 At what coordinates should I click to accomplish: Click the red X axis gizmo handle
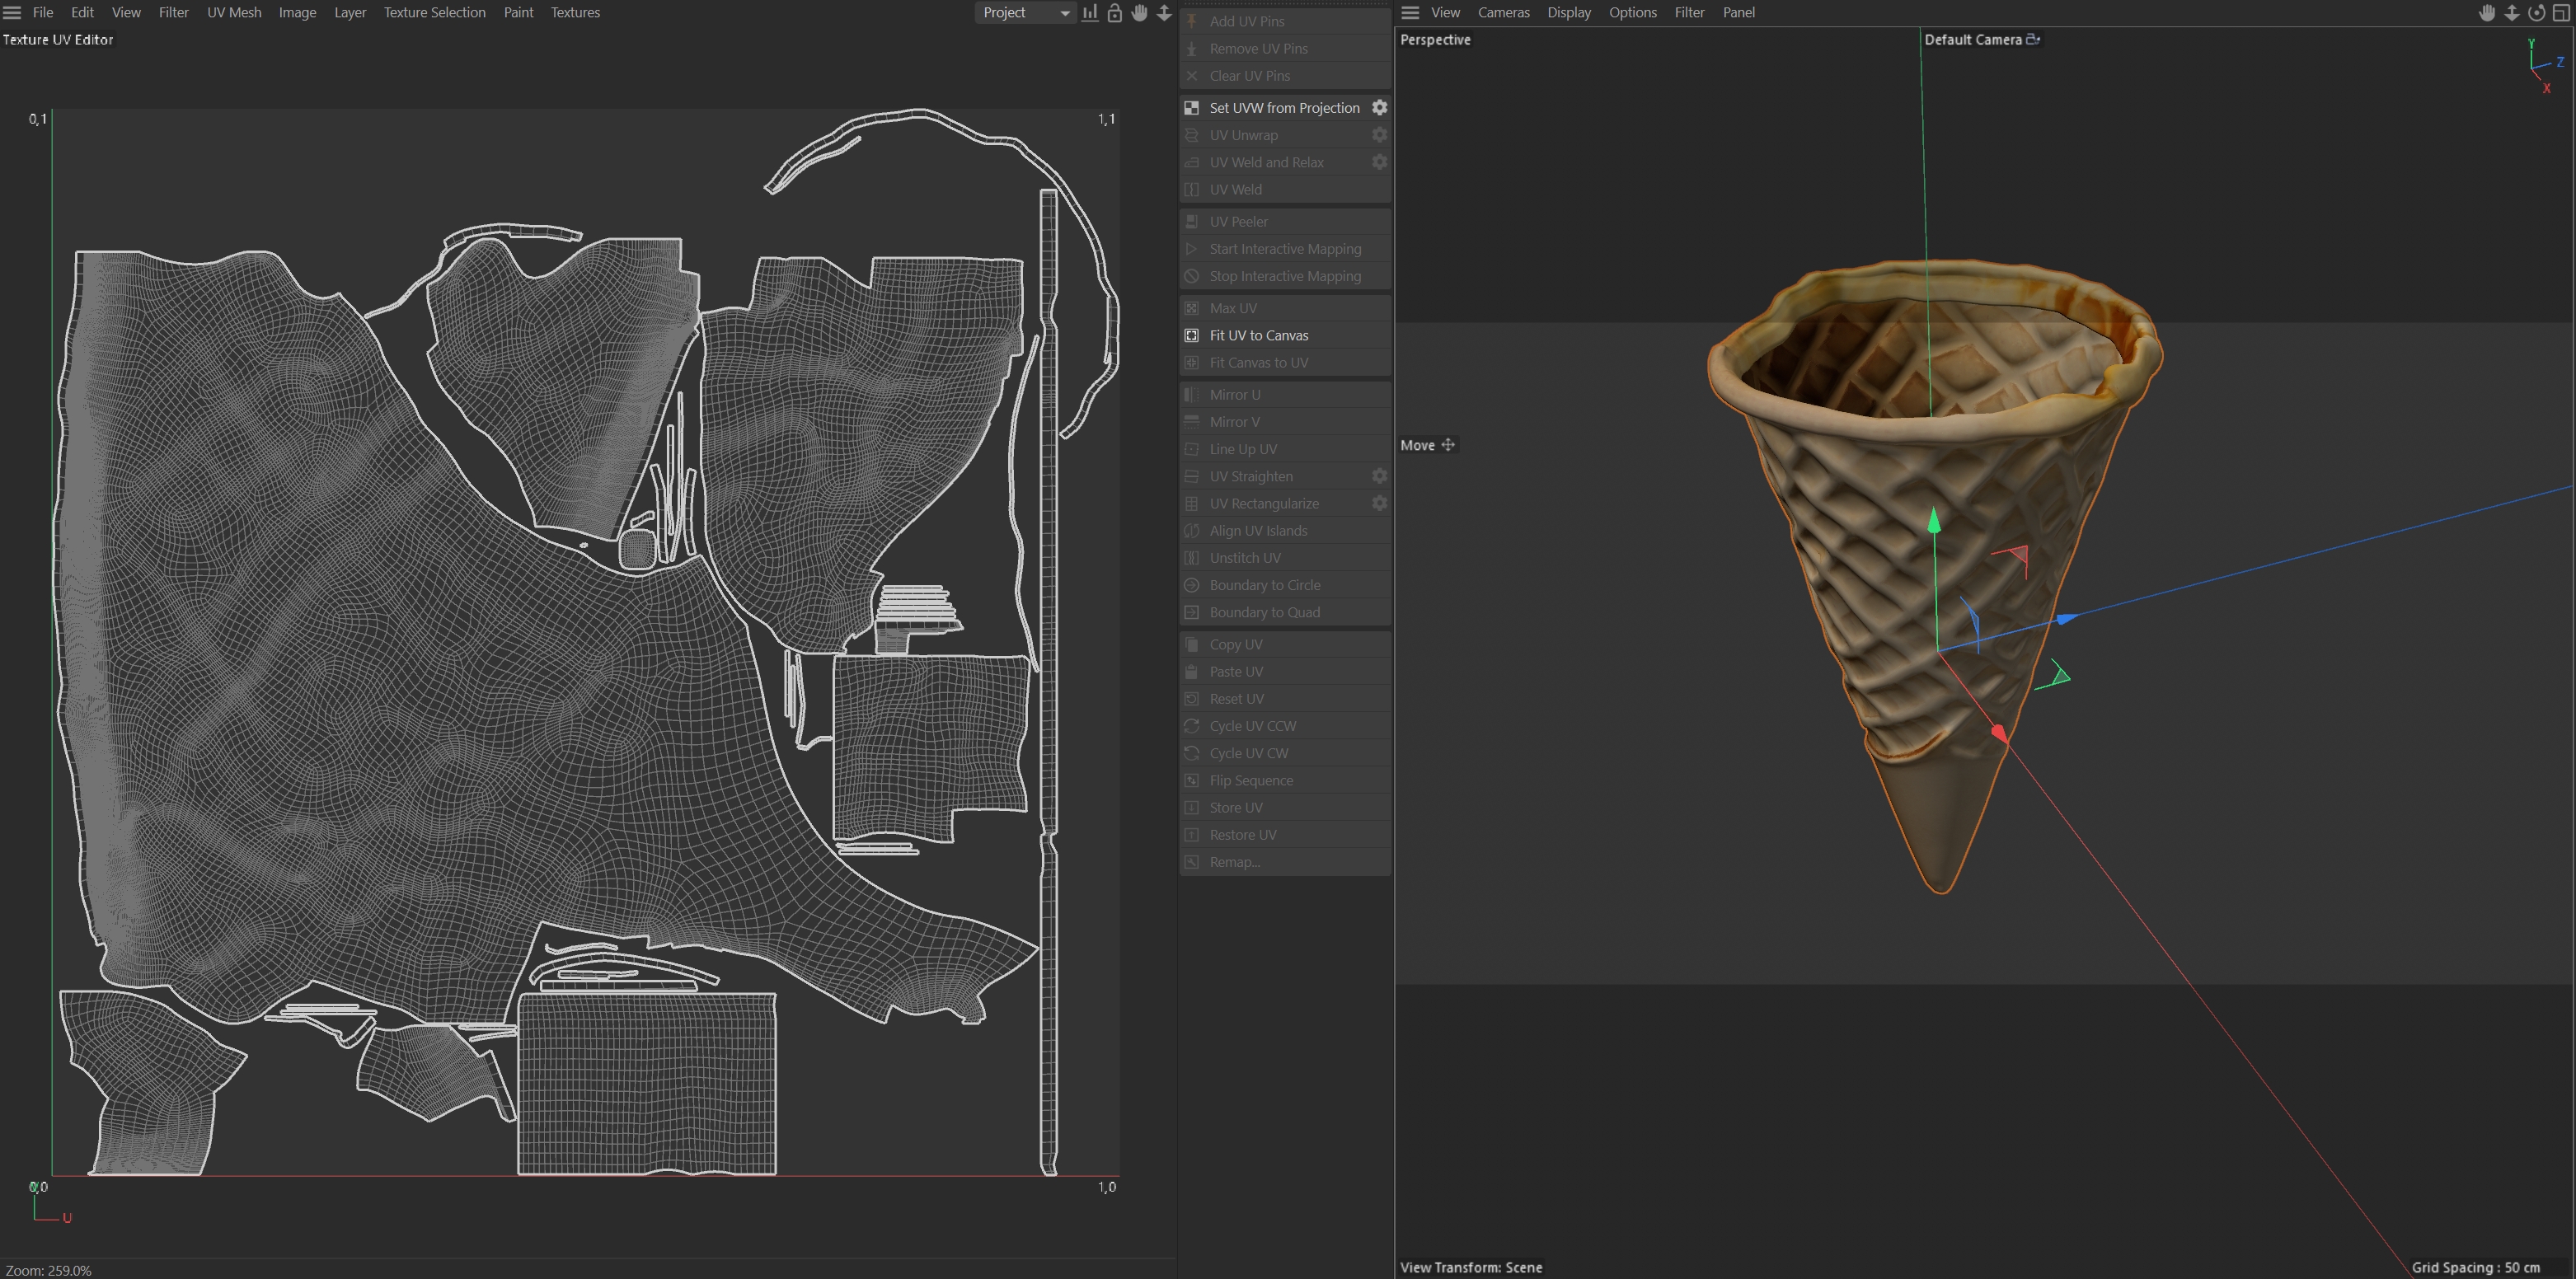[1998, 733]
